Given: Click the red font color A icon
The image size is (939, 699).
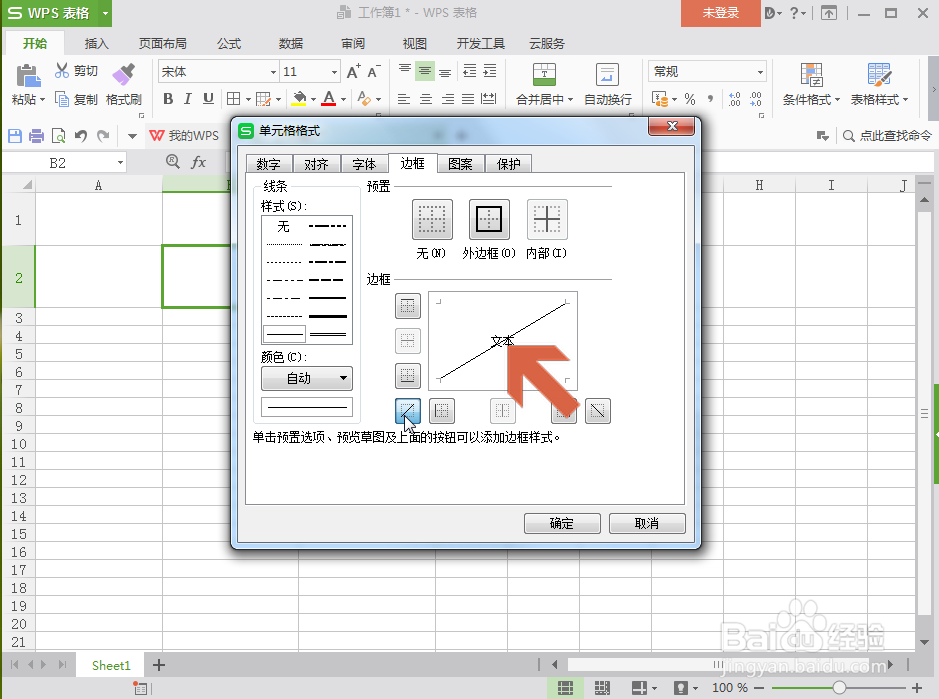Looking at the screenshot, I should [329, 99].
